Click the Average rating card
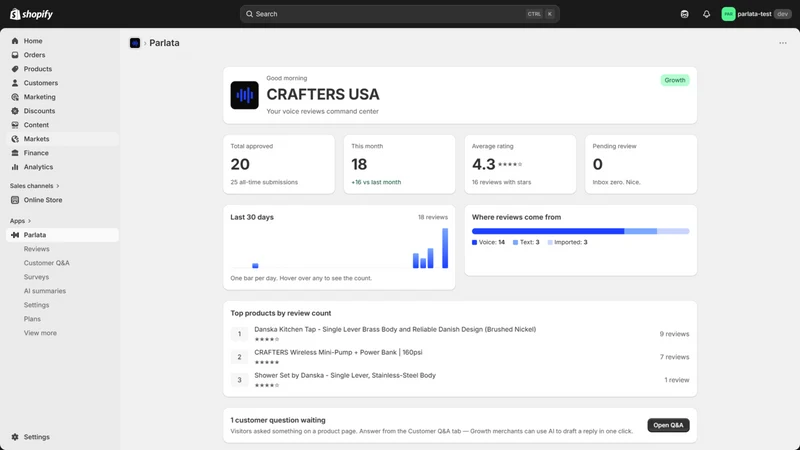This screenshot has height=450, width=800. point(520,164)
